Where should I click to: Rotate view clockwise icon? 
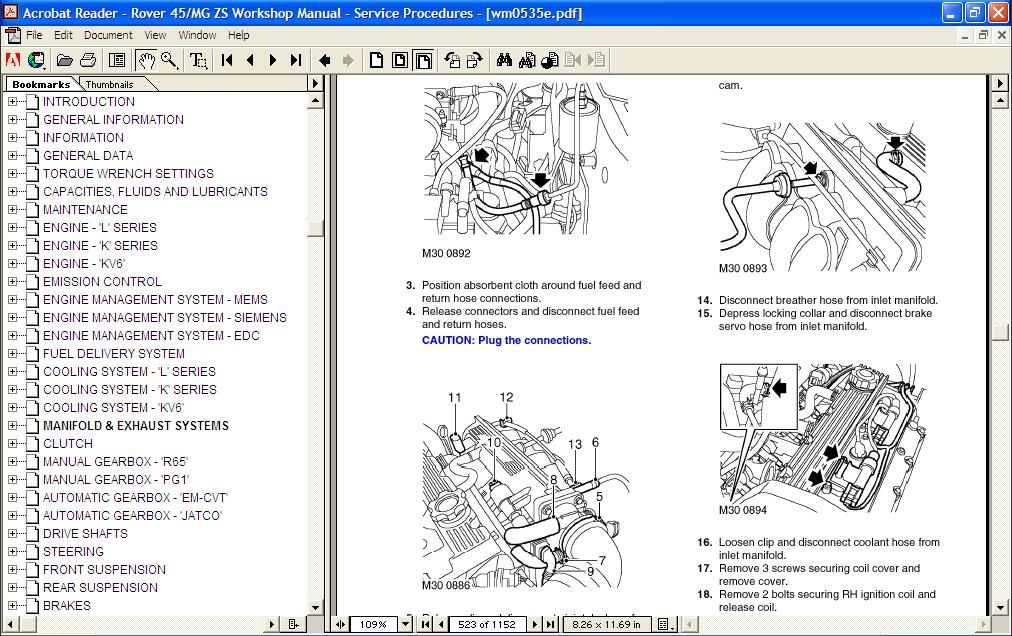[476, 61]
